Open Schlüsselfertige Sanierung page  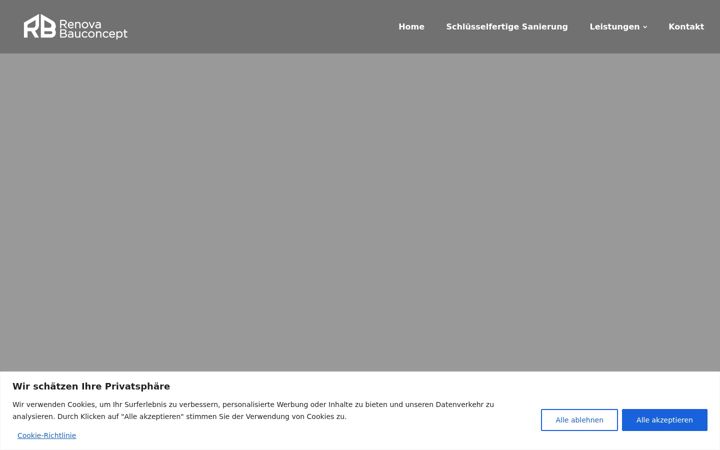[507, 27]
